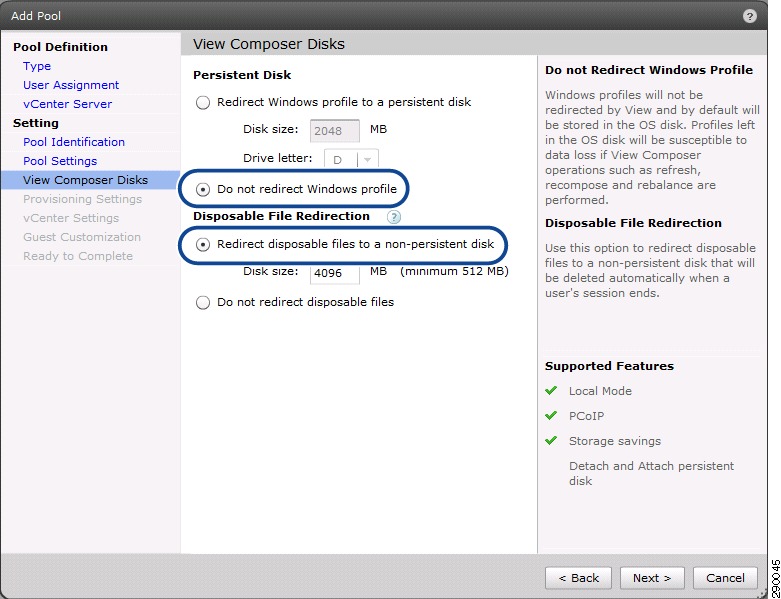Go to the Type step
Image resolution: width=781 pixels, height=599 pixels.
(x=37, y=66)
